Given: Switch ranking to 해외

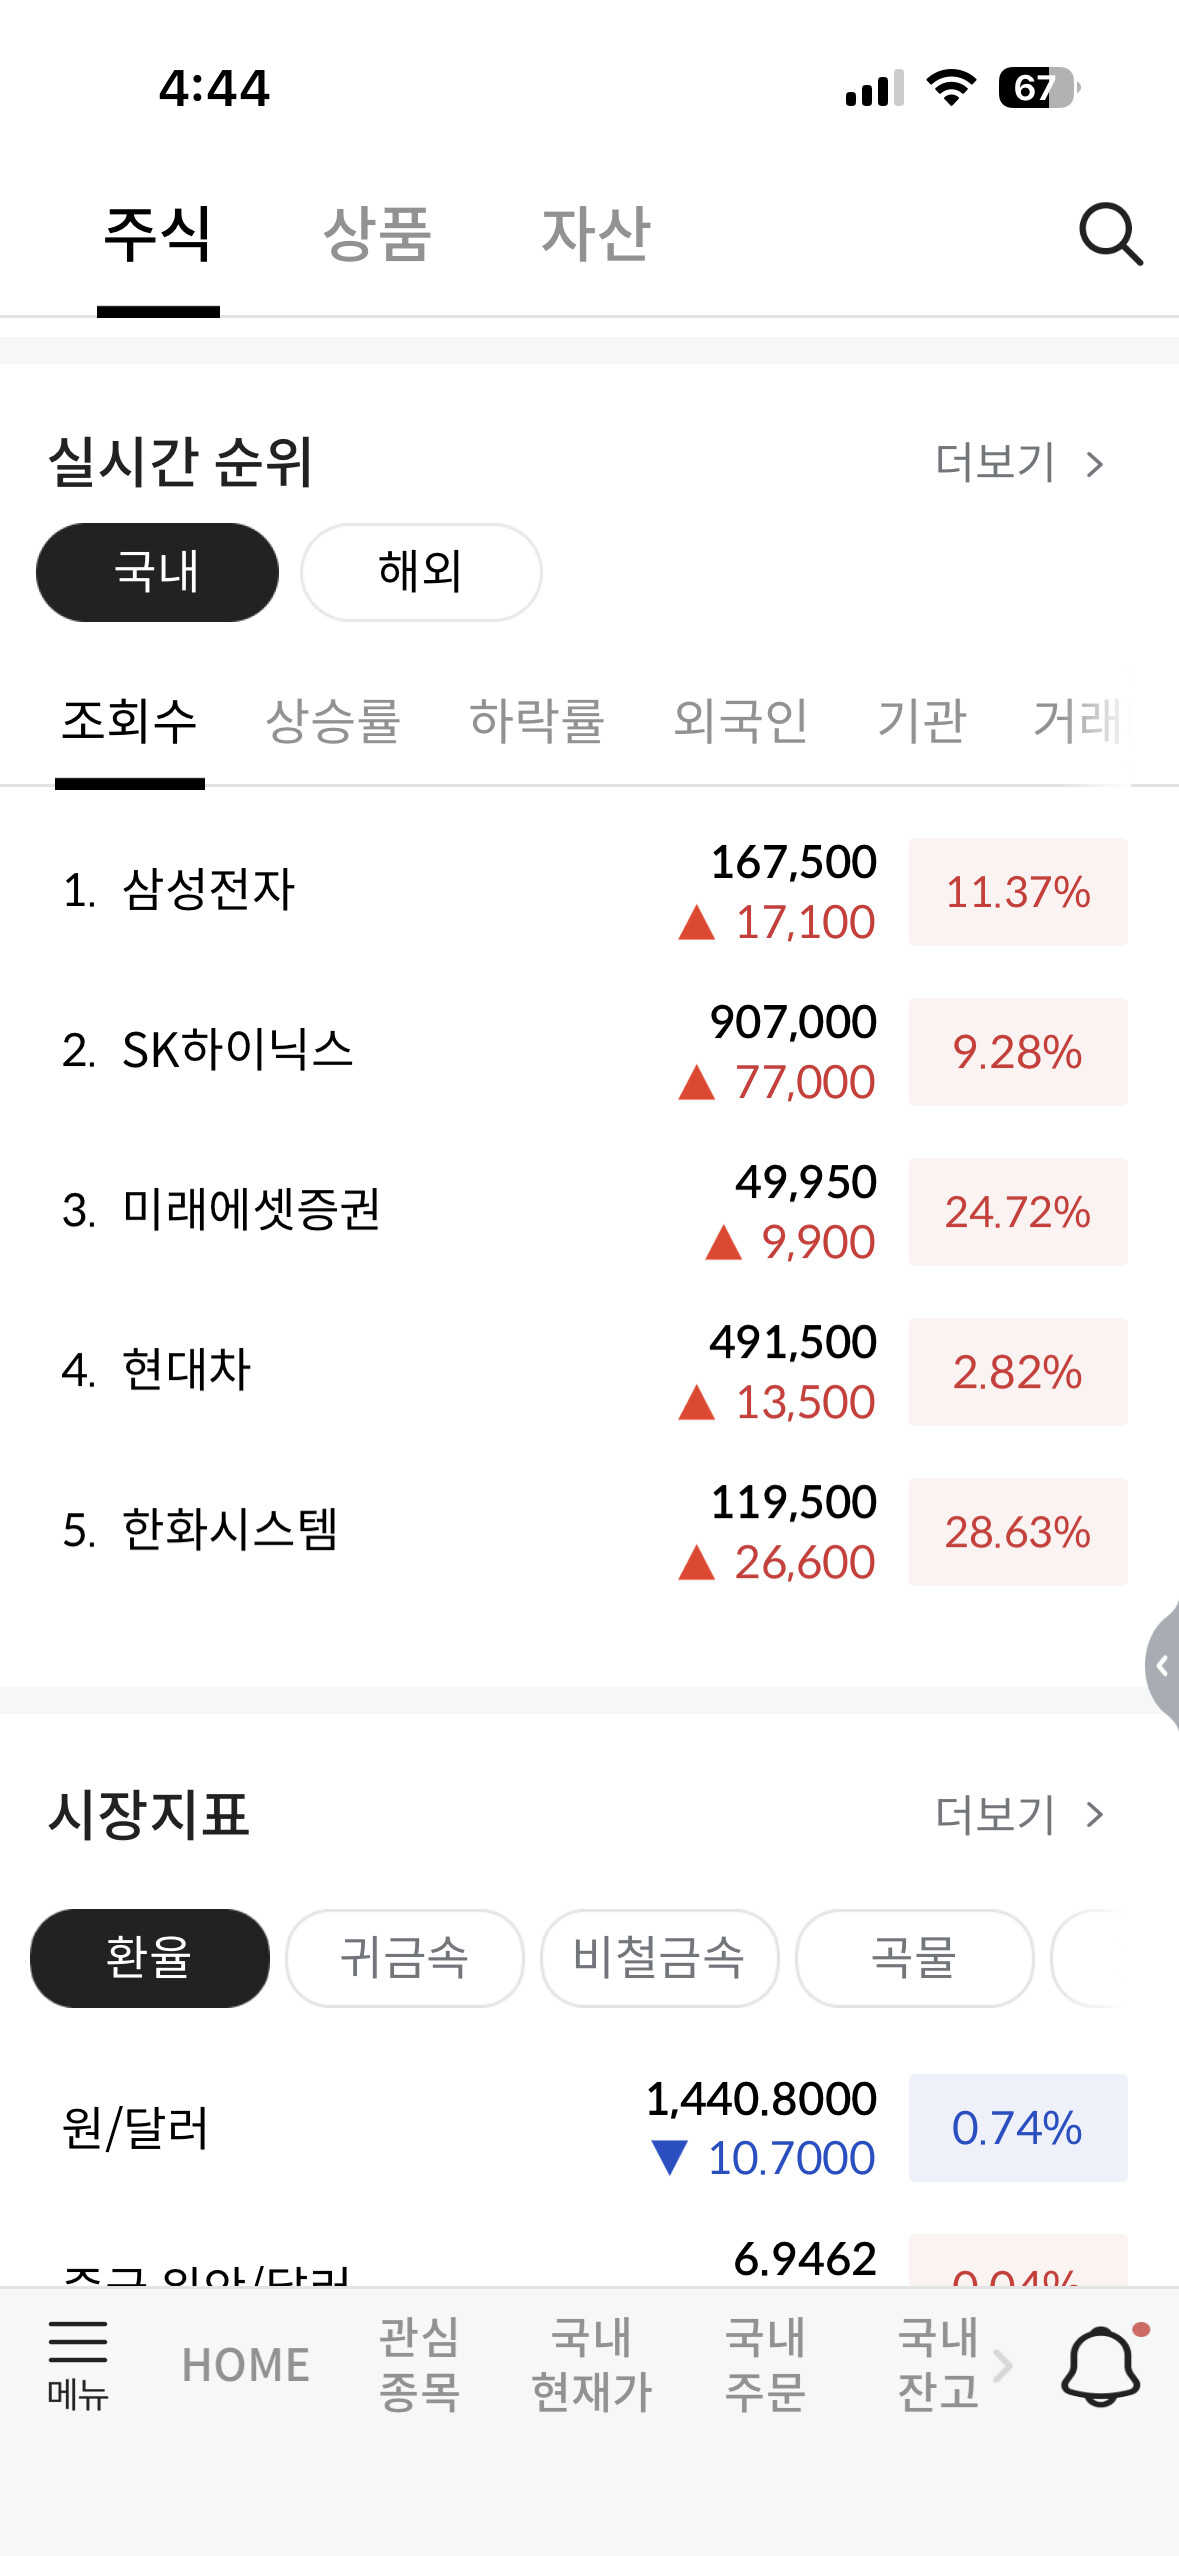Looking at the screenshot, I should coord(421,572).
